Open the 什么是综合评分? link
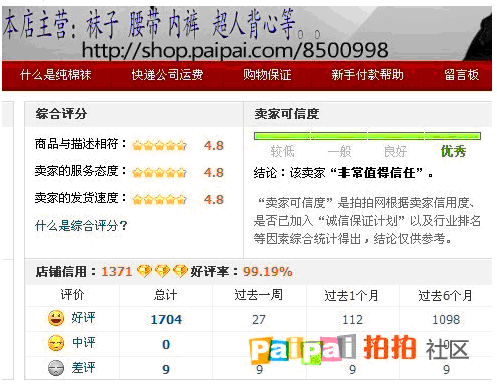The image size is (497, 384). (81, 226)
